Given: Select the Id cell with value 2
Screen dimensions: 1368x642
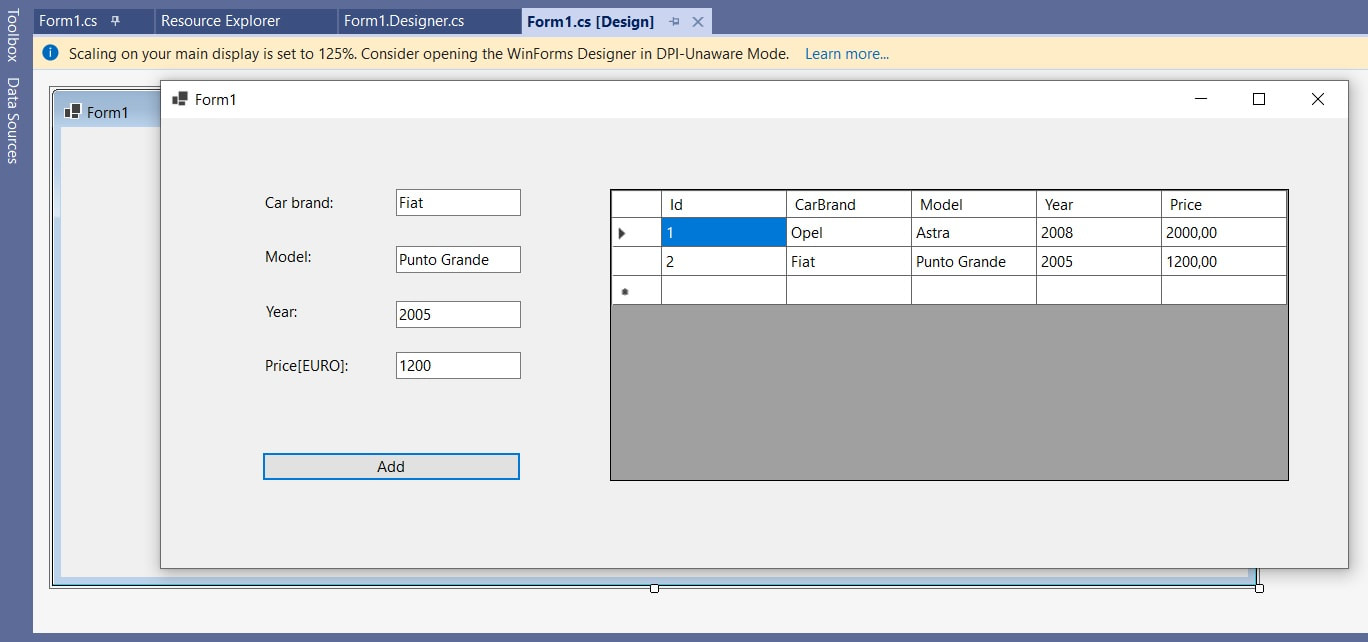Looking at the screenshot, I should (724, 262).
